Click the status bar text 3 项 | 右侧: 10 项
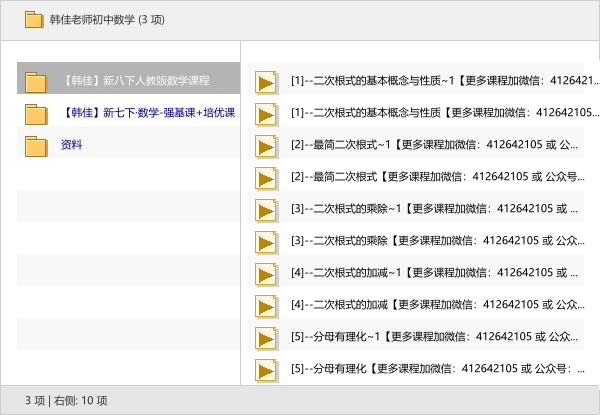 [x=66, y=400]
